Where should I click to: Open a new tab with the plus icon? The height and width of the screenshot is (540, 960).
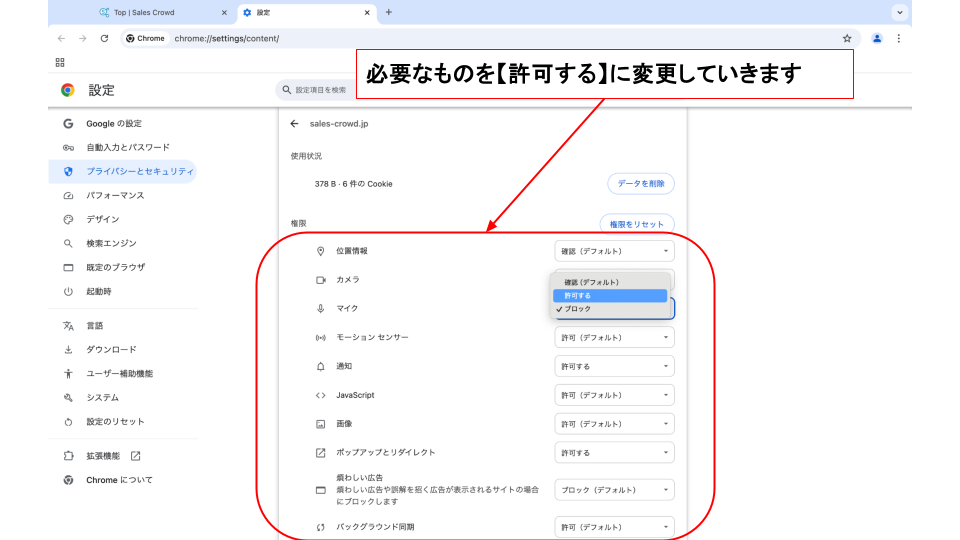click(389, 12)
